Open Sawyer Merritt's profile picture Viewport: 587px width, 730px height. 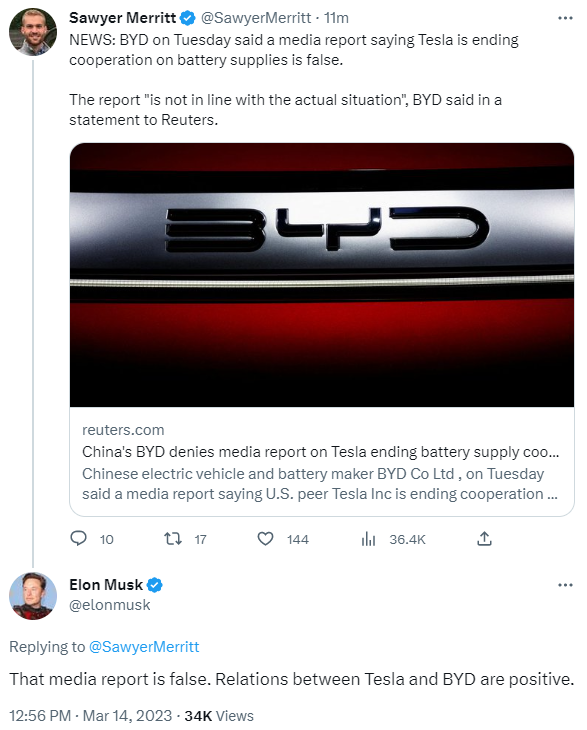tap(33, 32)
